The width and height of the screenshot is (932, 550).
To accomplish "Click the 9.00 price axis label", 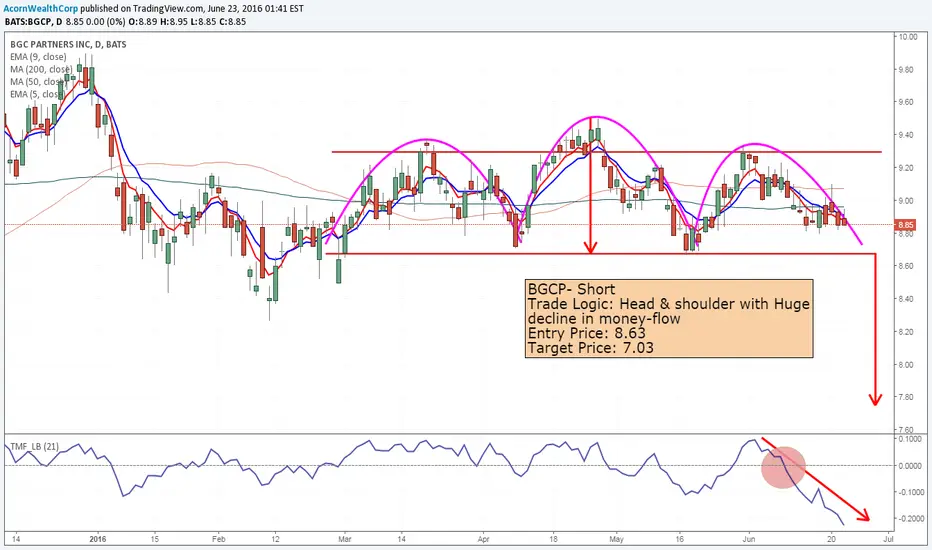I will (907, 201).
